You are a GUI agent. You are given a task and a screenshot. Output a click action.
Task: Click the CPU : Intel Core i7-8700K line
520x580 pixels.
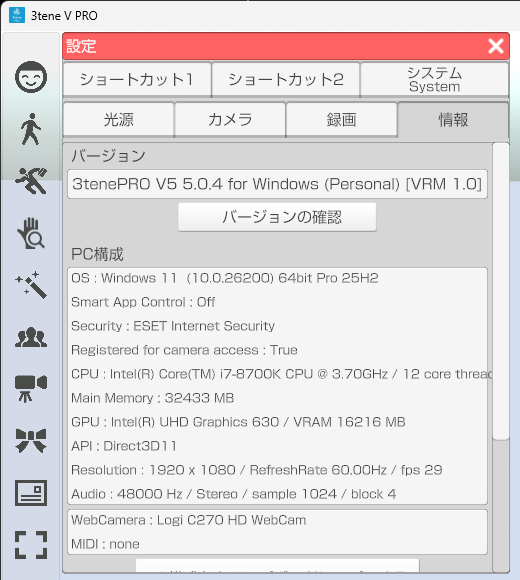point(281,374)
